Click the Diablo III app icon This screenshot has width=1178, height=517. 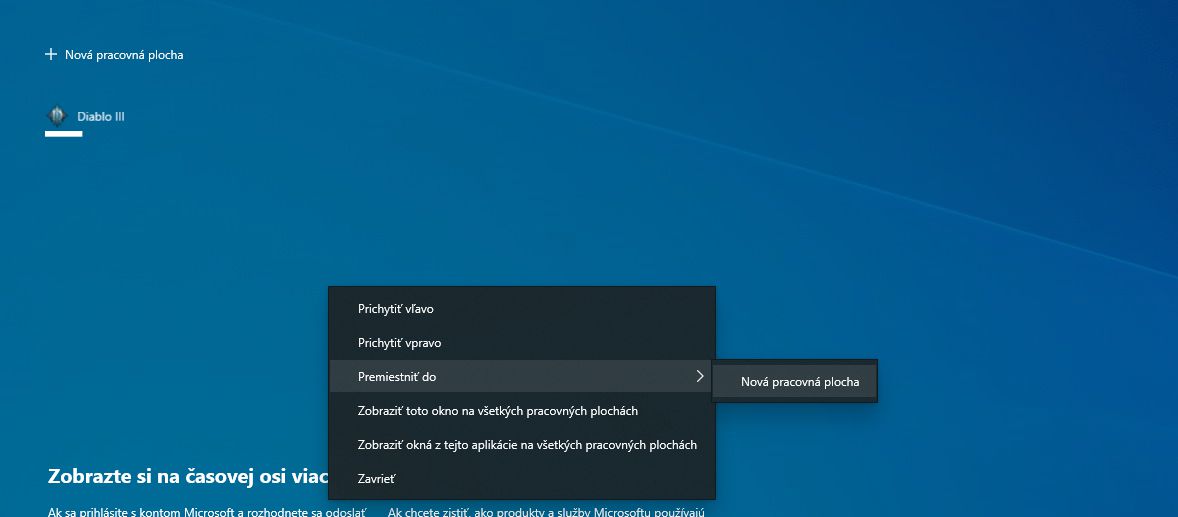click(57, 116)
